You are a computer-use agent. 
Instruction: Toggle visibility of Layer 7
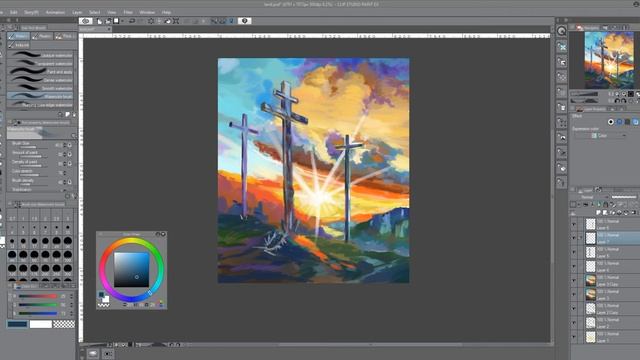point(574,238)
